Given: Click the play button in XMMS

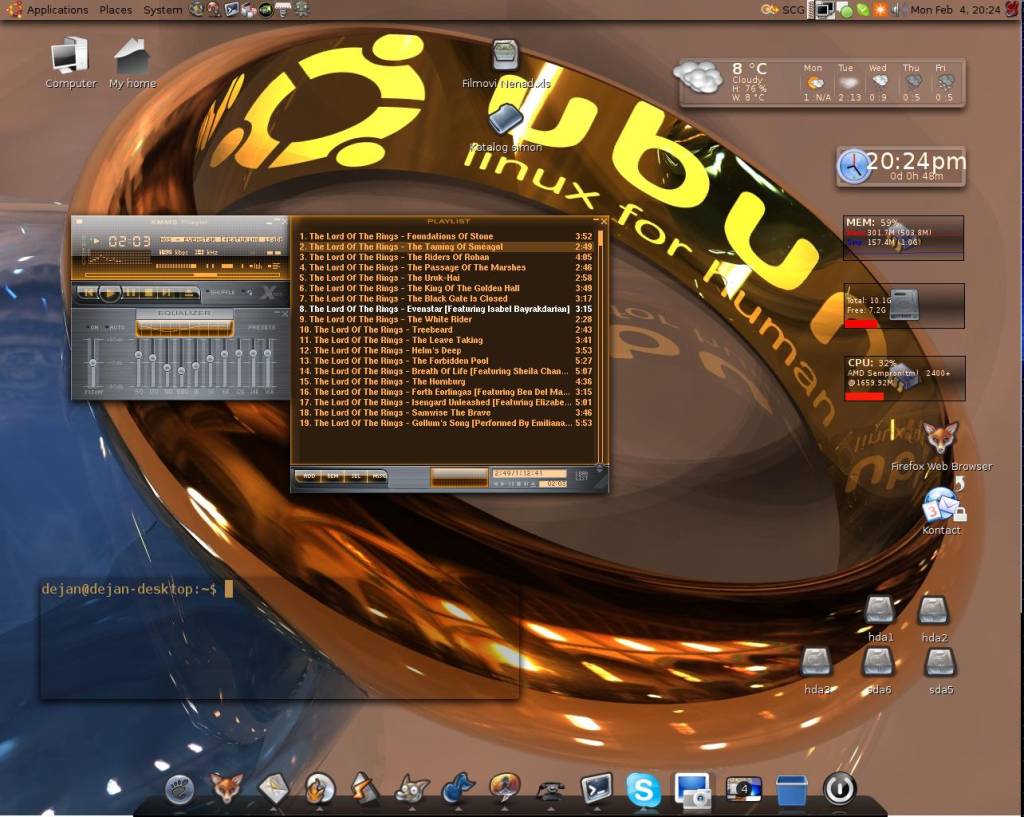Looking at the screenshot, I should click(x=110, y=292).
